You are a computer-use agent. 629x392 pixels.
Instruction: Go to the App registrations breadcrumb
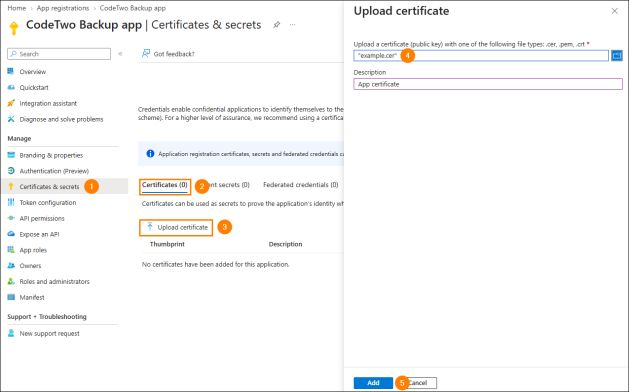pyautogui.click(x=63, y=8)
